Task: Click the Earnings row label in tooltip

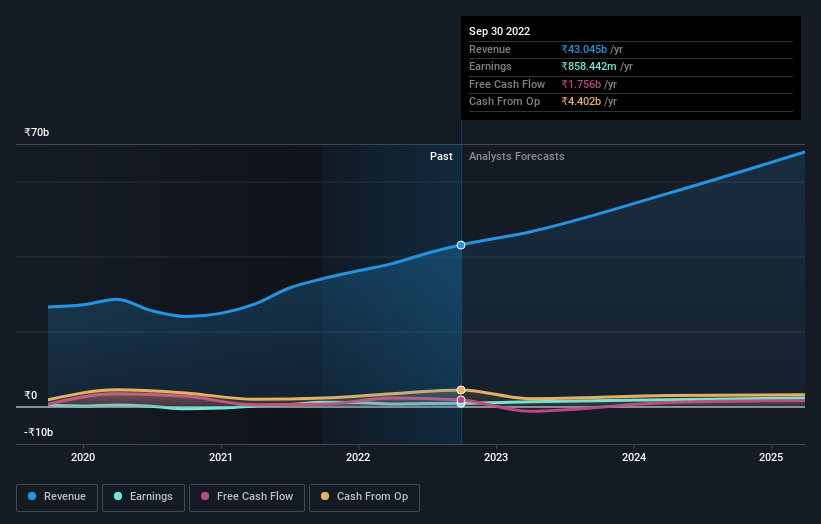Action: pyautogui.click(x=490, y=66)
